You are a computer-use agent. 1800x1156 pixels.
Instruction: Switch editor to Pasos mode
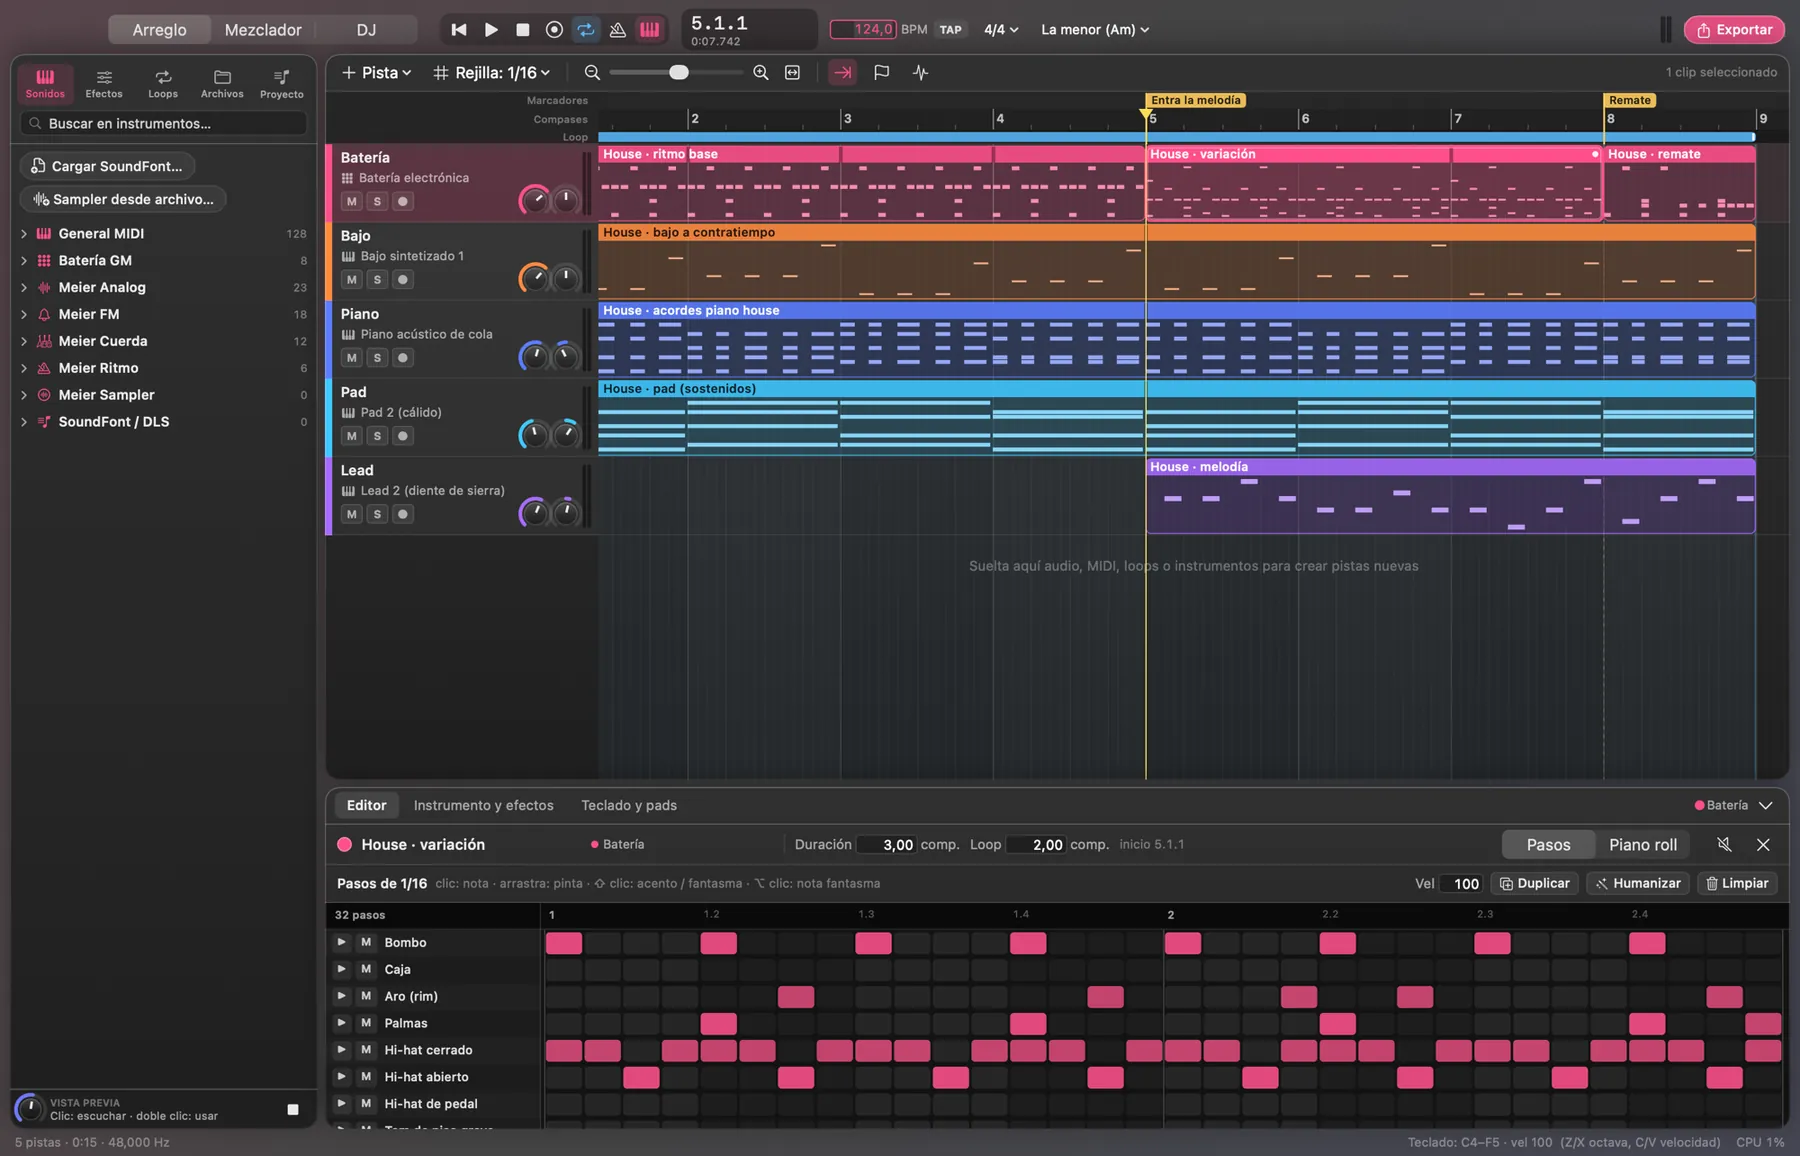coord(1548,845)
